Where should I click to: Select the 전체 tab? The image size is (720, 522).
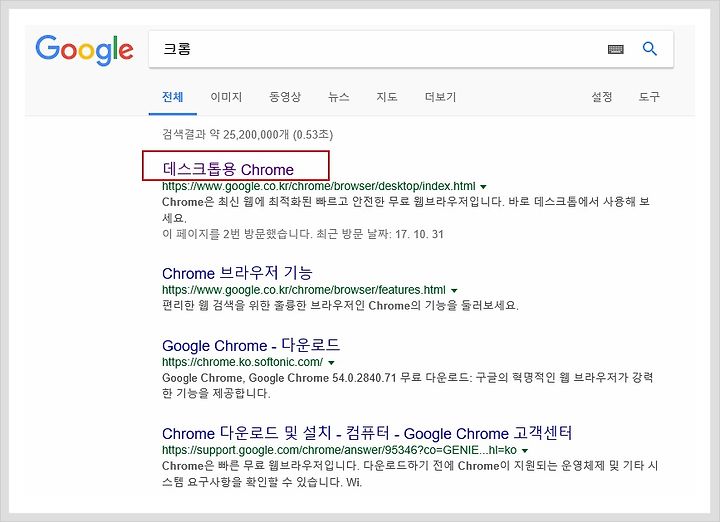[173, 97]
